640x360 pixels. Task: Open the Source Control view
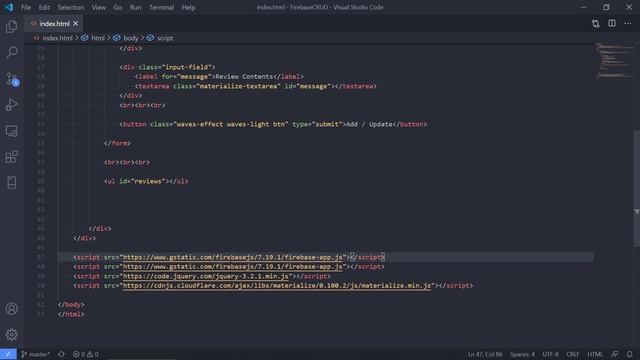pos(11,79)
